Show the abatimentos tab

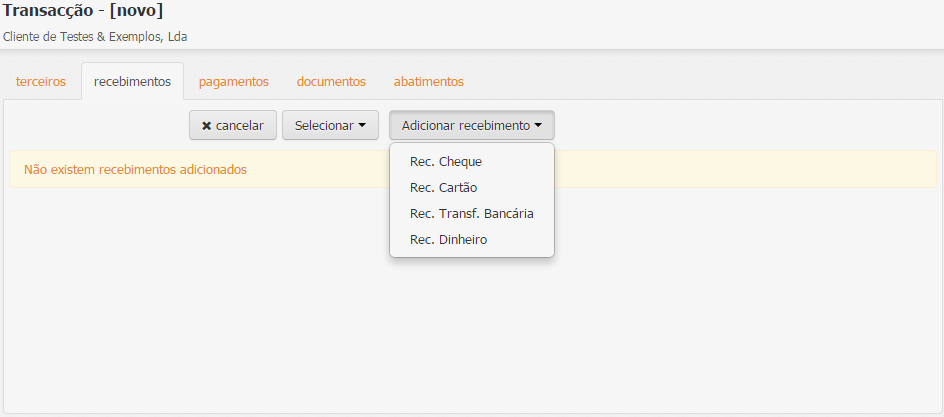click(428, 82)
